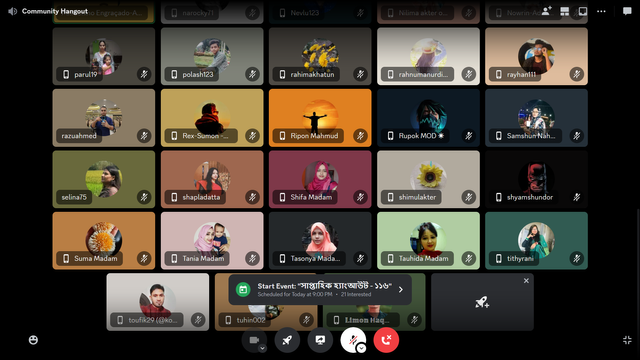640x360 pixels.
Task: Start an activity with the rocket button
Action: click(x=287, y=340)
